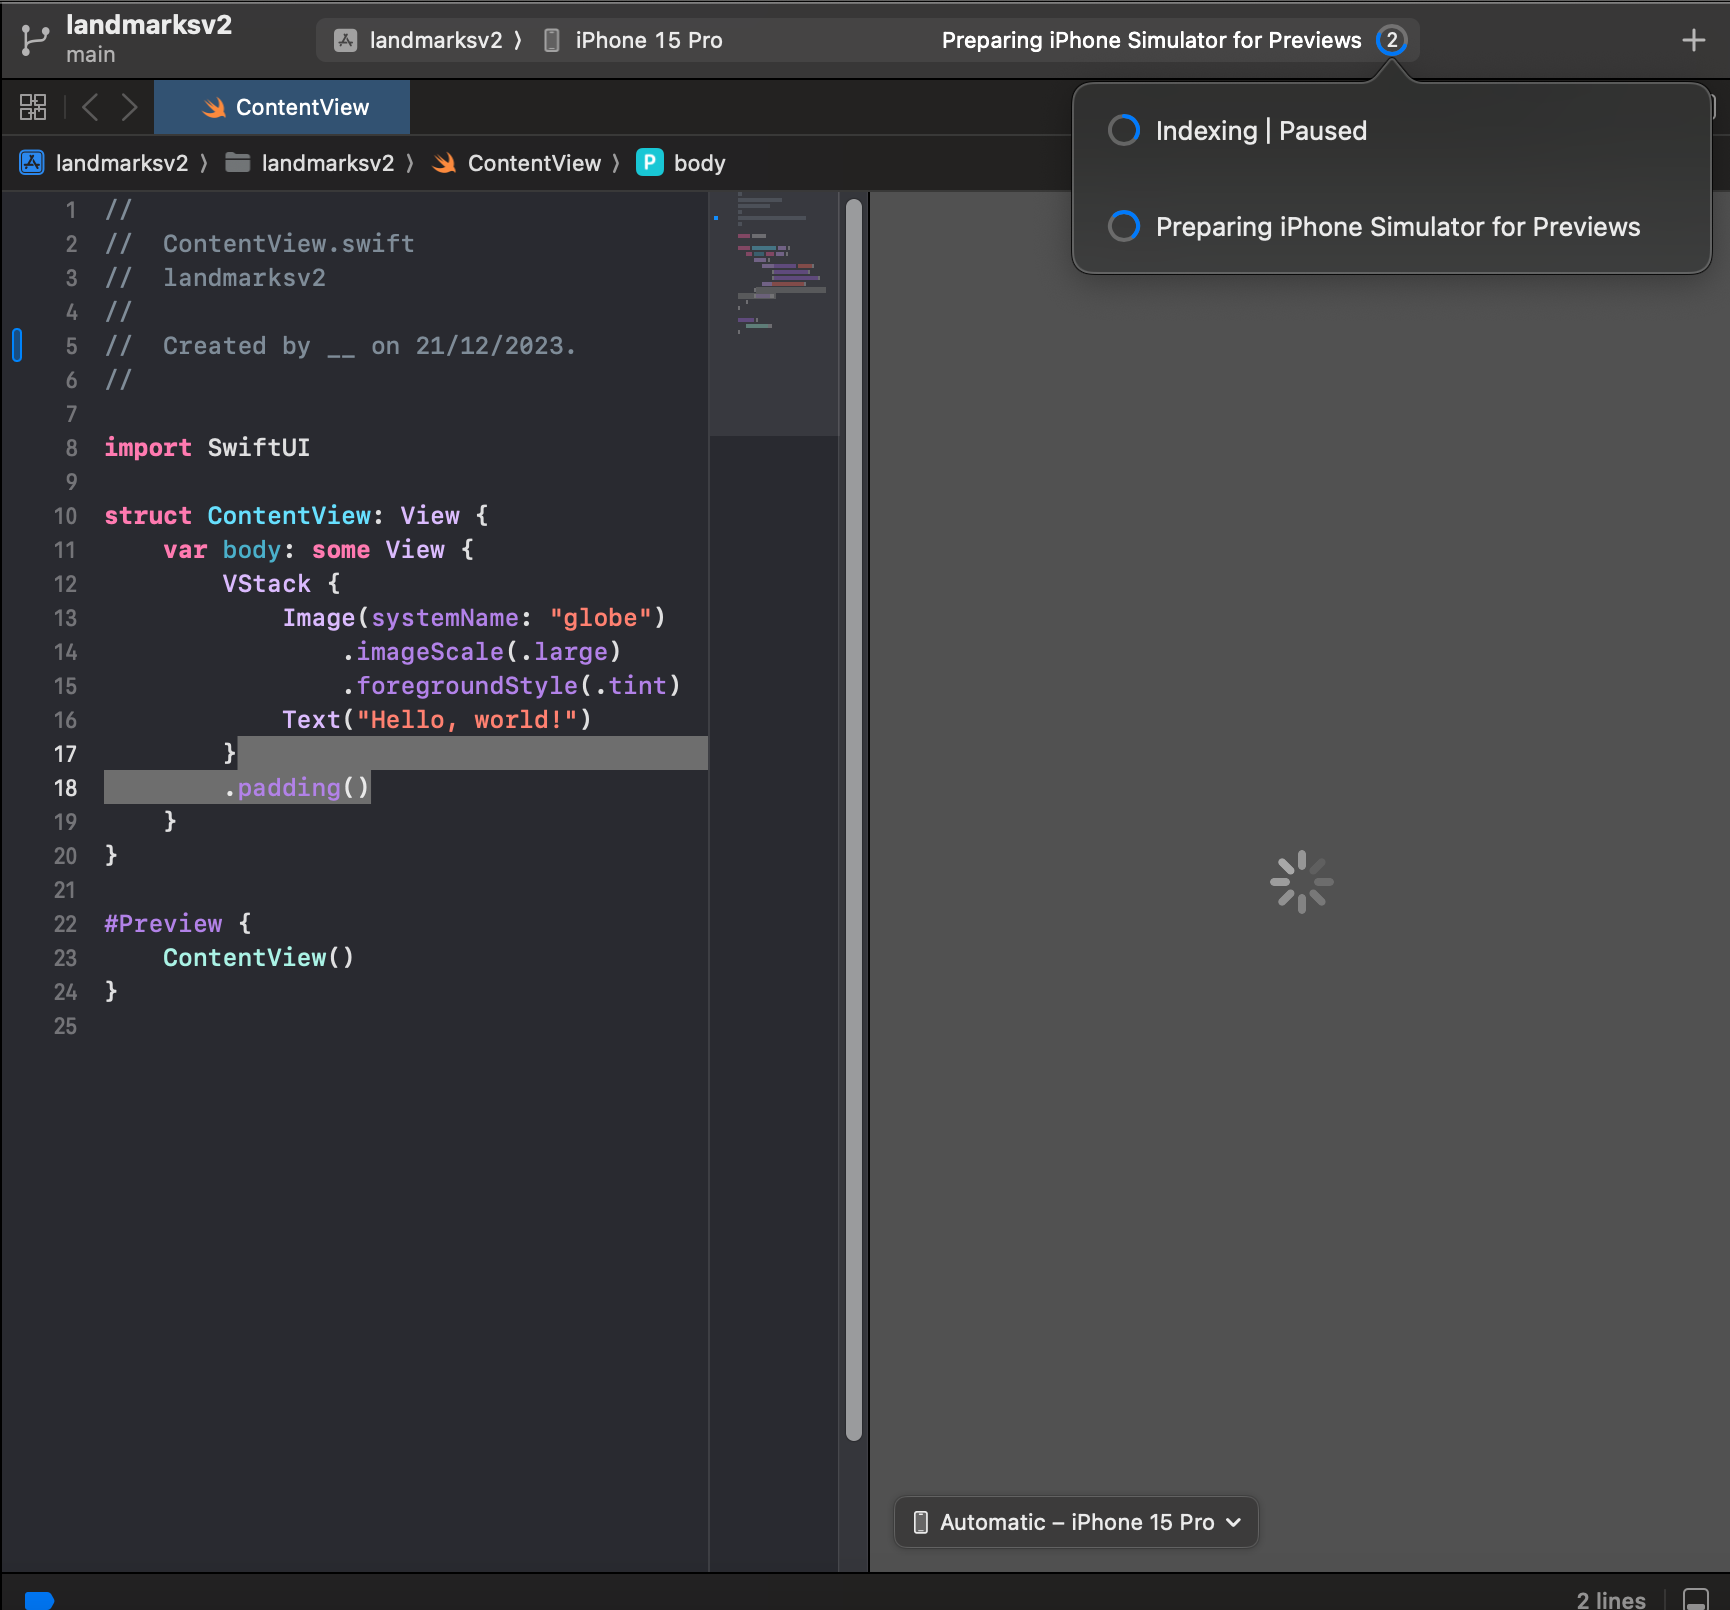1730x1610 pixels.
Task: Click the Swift icon in the ContentView breadcrumb
Action: click(x=444, y=163)
